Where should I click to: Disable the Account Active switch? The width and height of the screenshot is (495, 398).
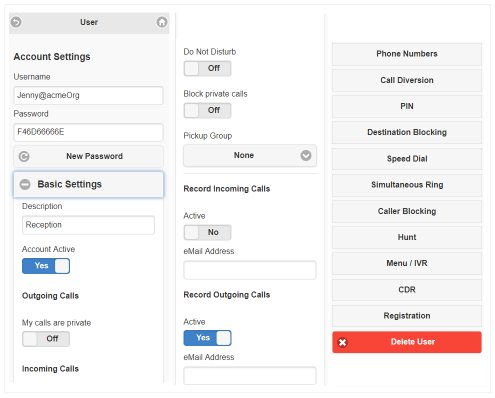tap(46, 266)
